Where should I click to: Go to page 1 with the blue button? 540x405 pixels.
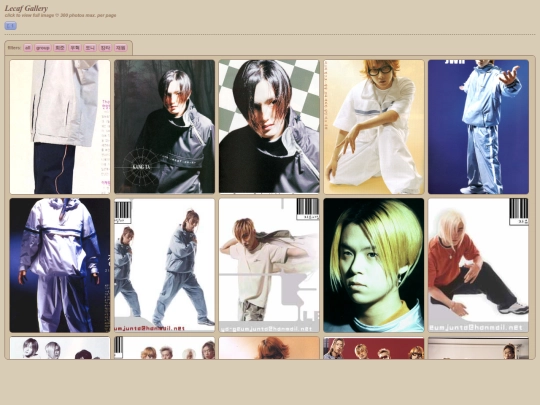pos(10,26)
